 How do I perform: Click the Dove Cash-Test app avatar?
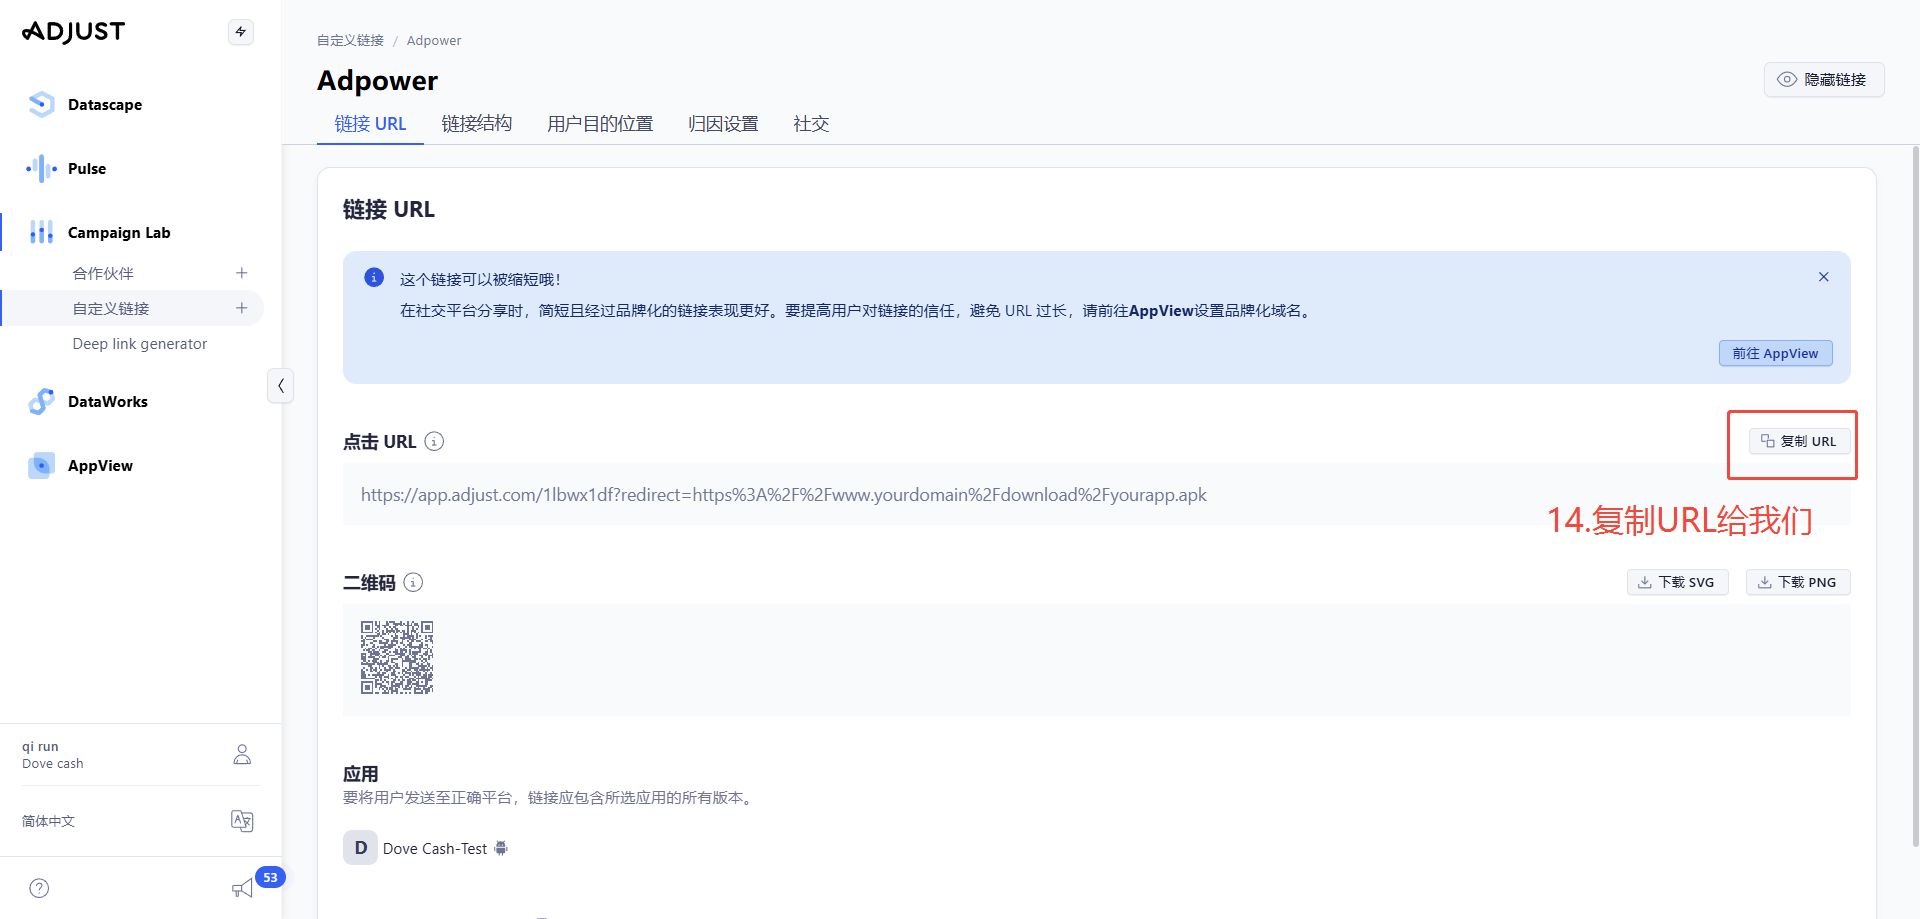pos(360,848)
